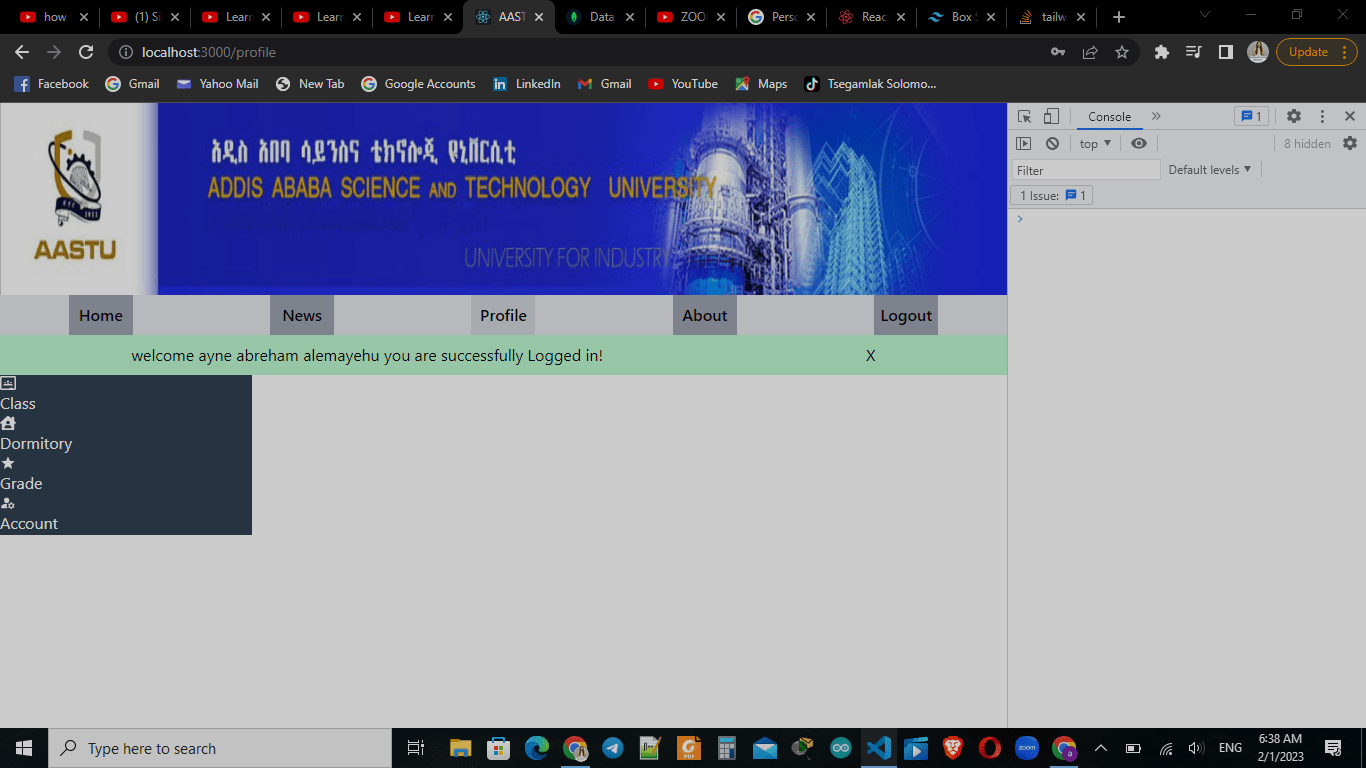The height and width of the screenshot is (768, 1366).
Task: Switch to the 'Data' browser tab
Action: pos(600,17)
